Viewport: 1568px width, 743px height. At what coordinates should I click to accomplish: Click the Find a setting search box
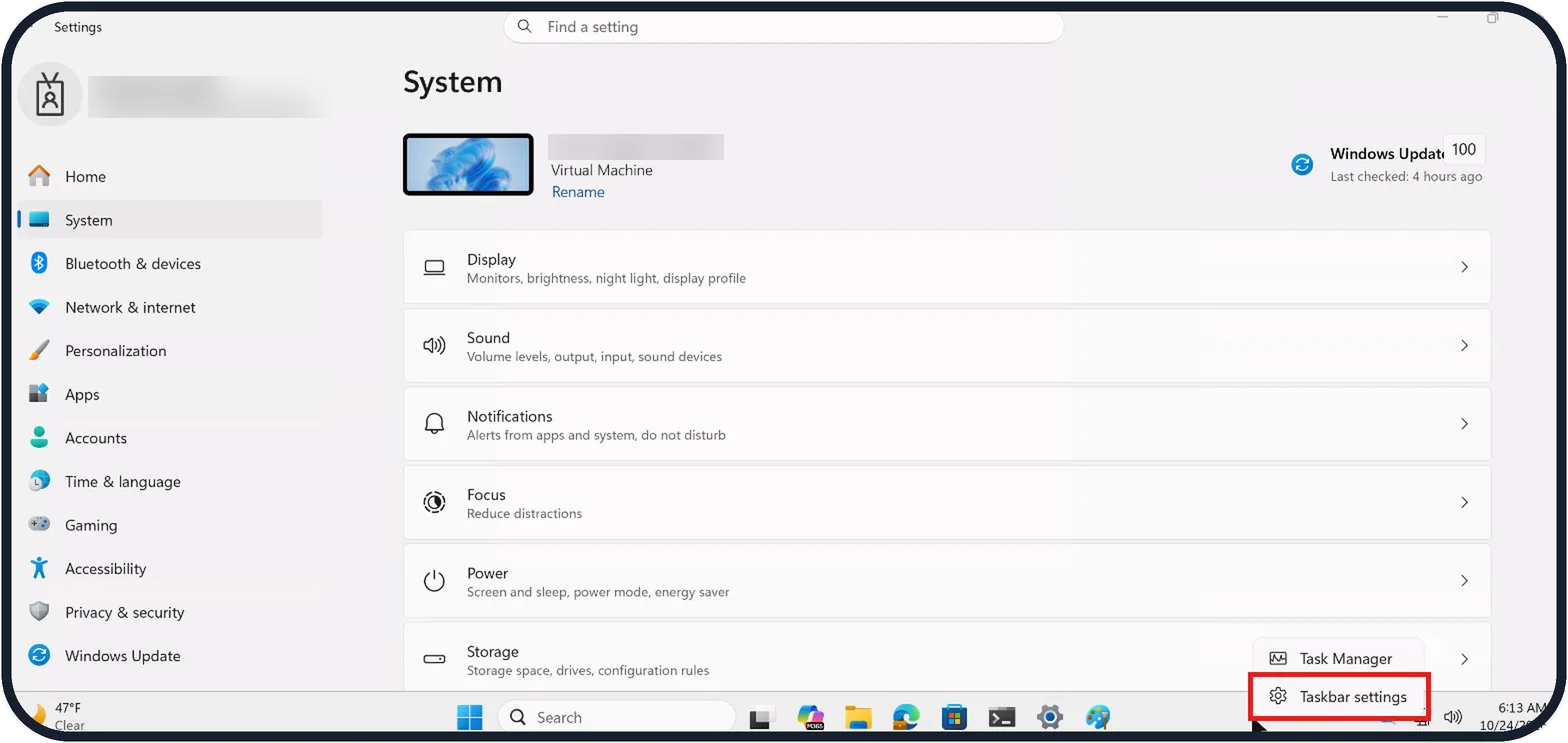784,27
